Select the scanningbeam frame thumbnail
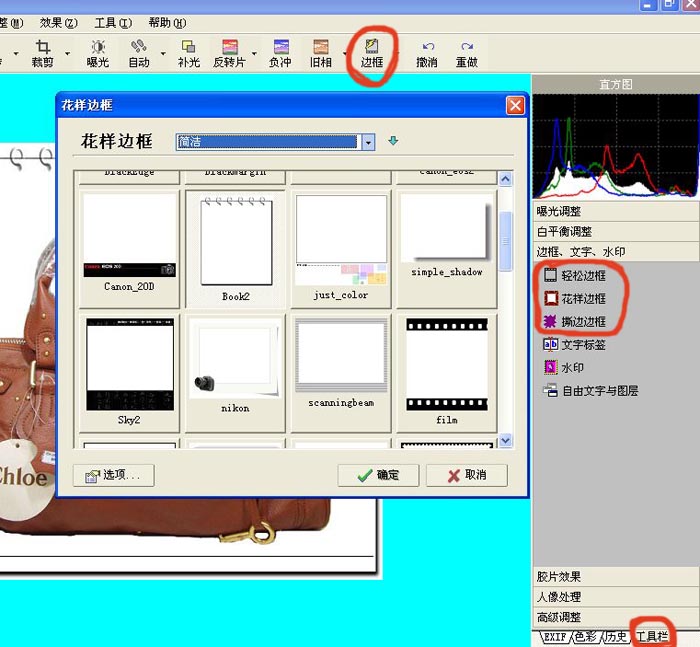 coord(341,373)
